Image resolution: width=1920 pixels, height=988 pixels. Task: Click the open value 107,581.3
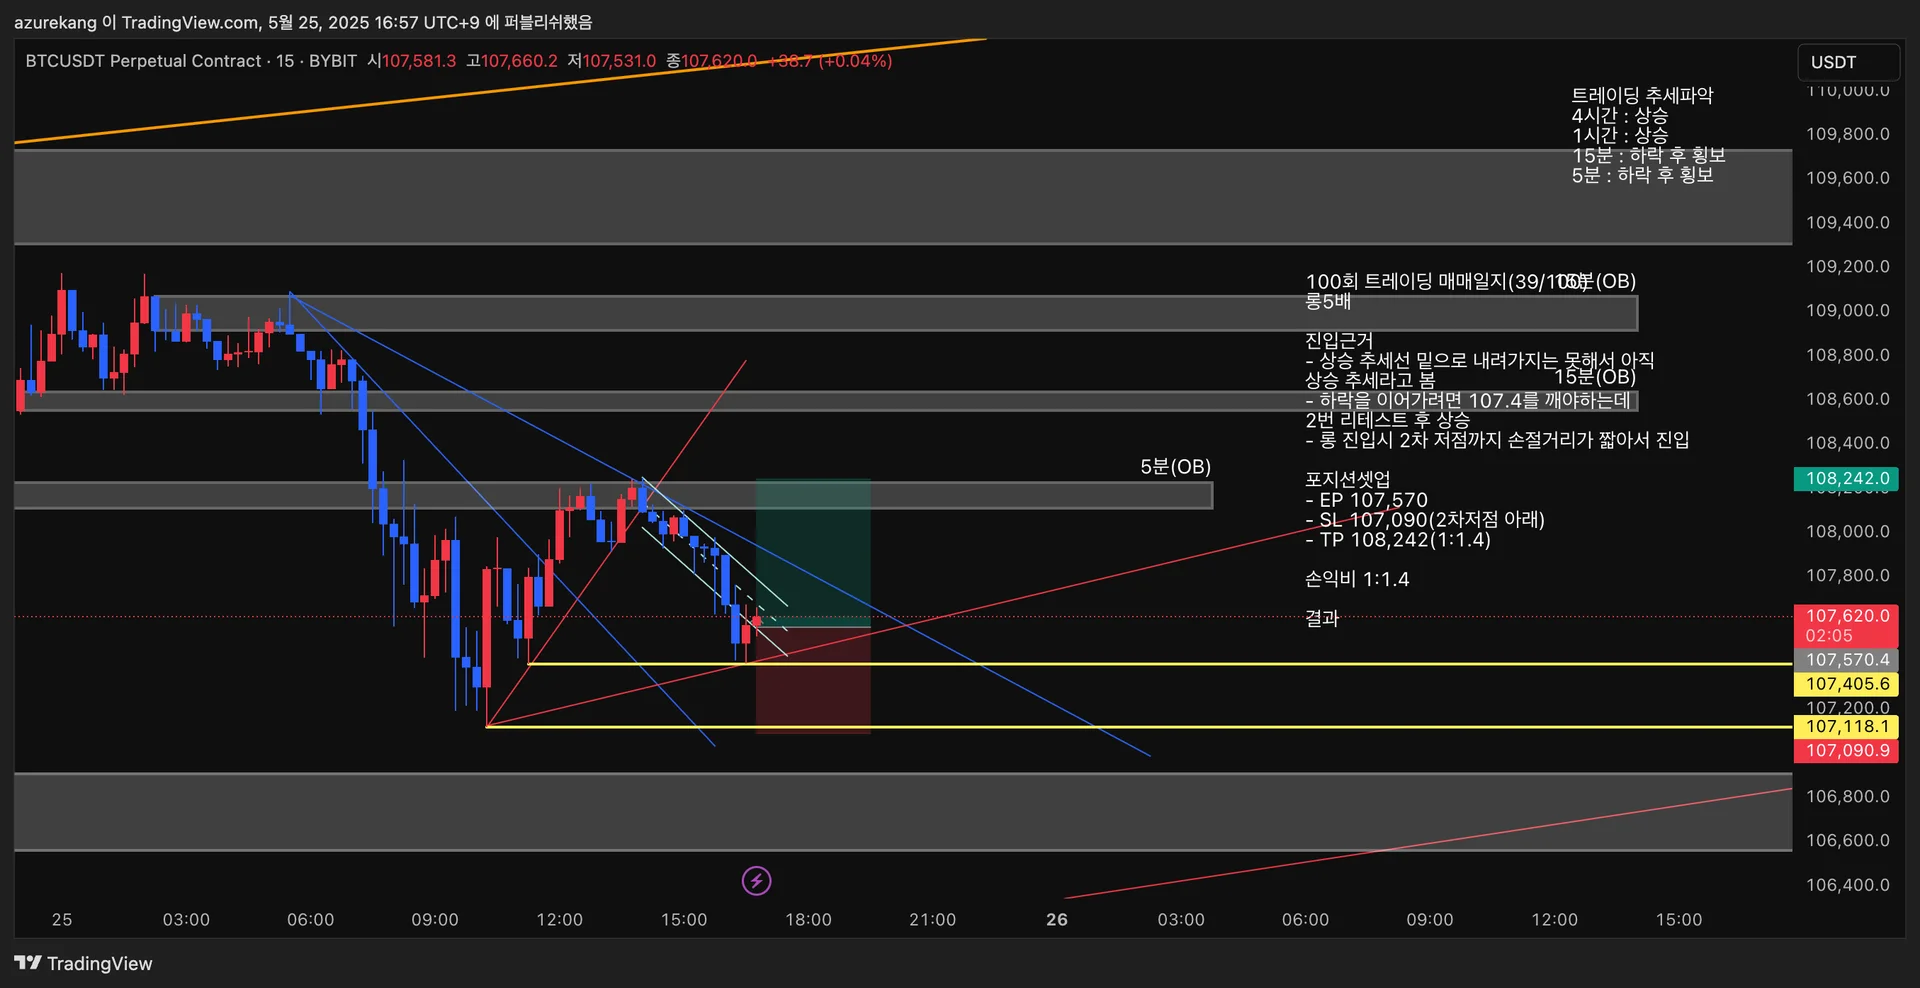[419, 61]
